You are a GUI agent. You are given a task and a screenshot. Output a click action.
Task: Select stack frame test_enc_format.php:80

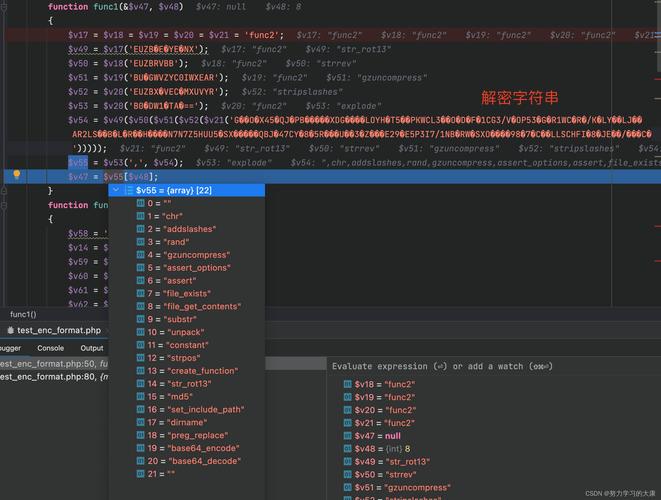coord(54,377)
